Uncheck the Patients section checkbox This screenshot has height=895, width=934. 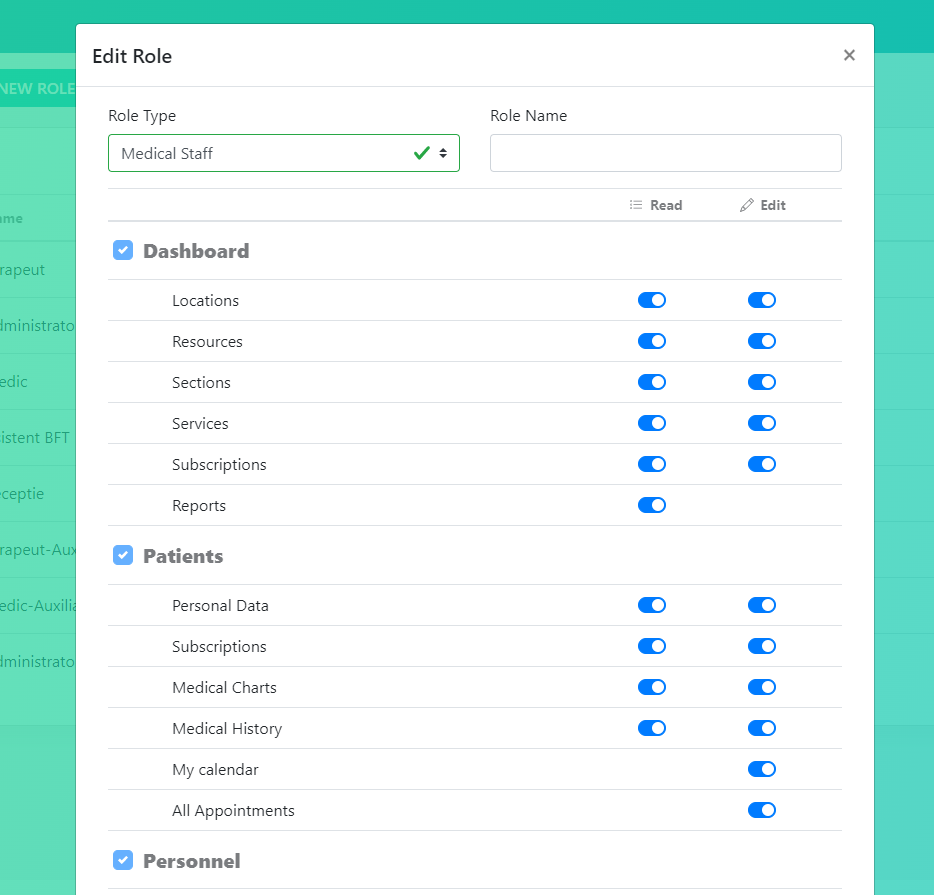pyautogui.click(x=123, y=555)
